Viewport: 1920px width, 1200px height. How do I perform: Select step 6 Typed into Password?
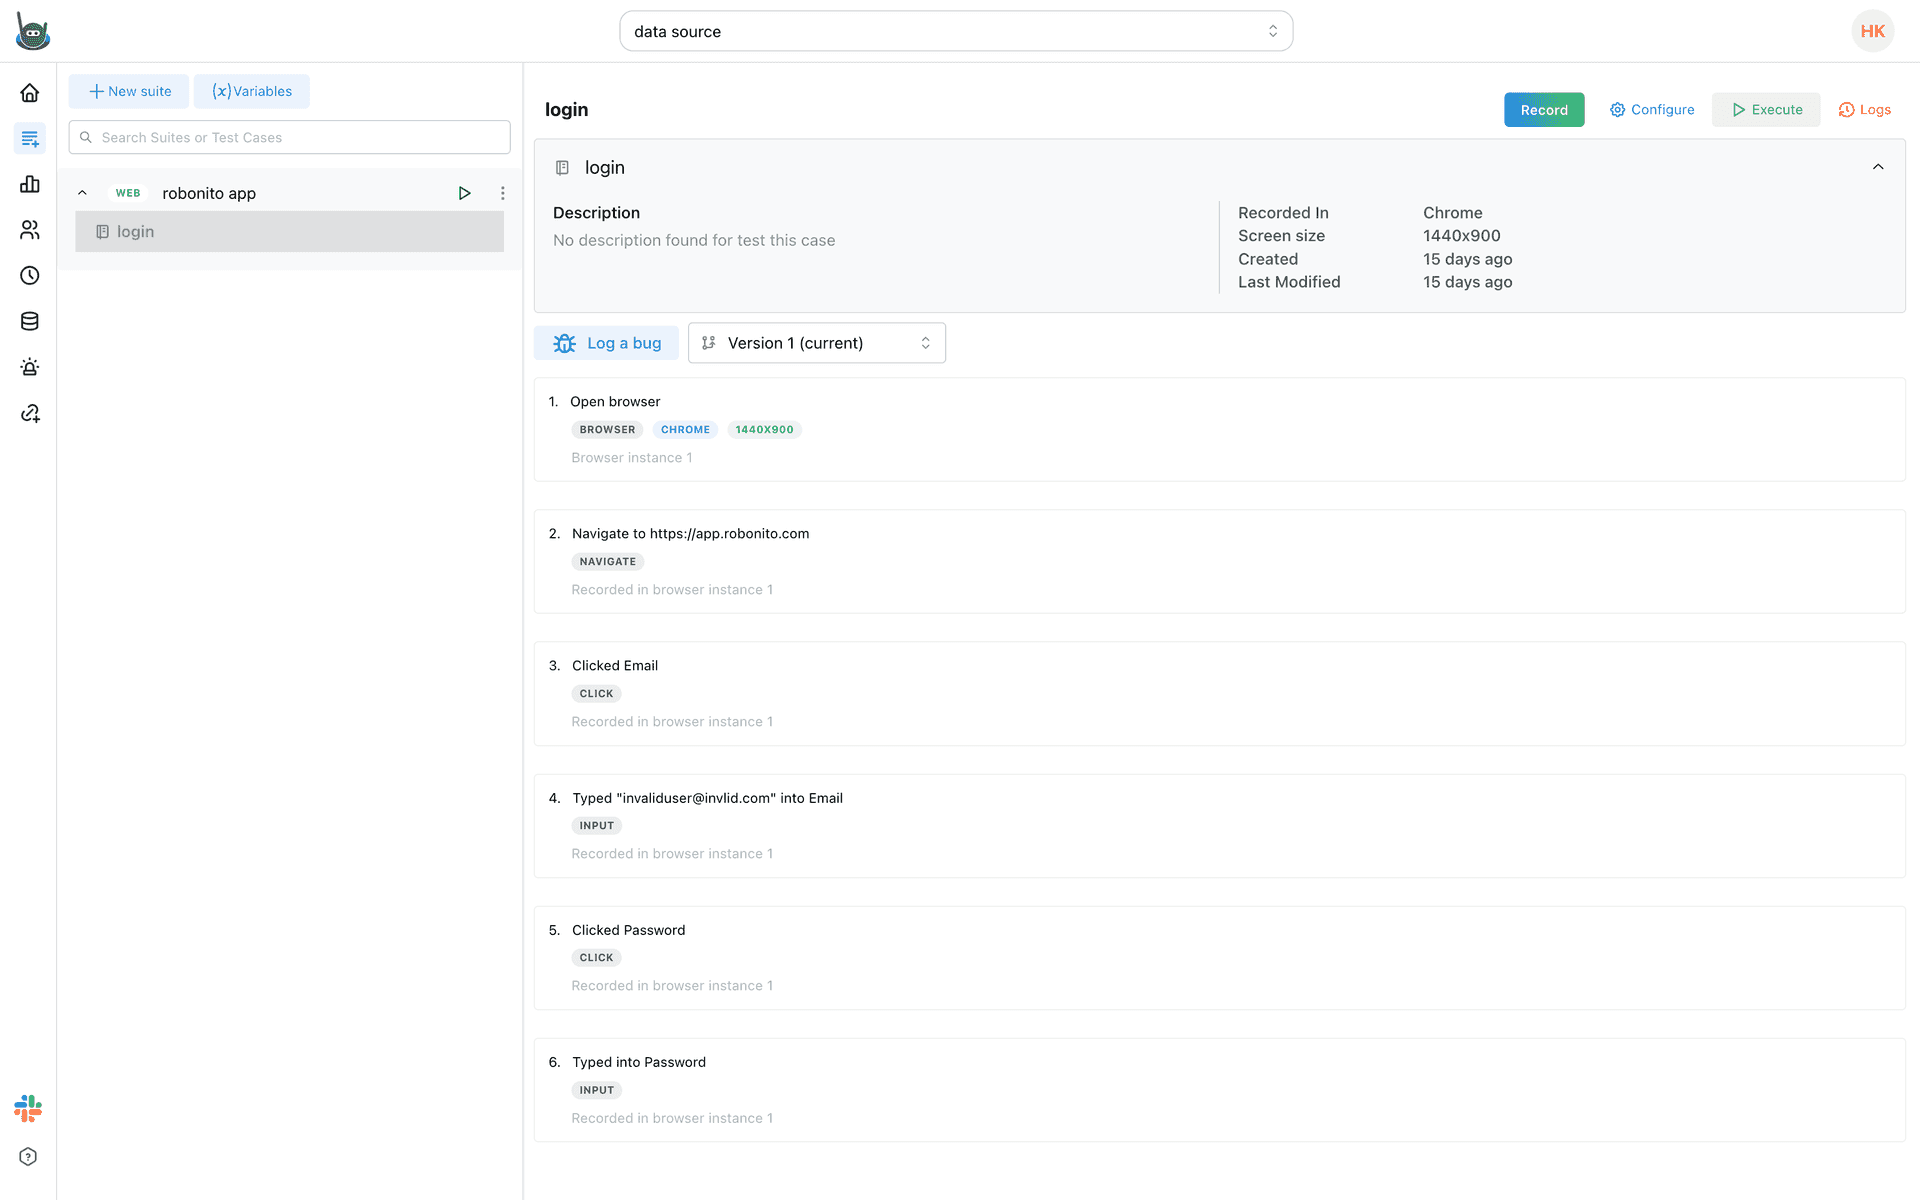tap(1220, 1090)
